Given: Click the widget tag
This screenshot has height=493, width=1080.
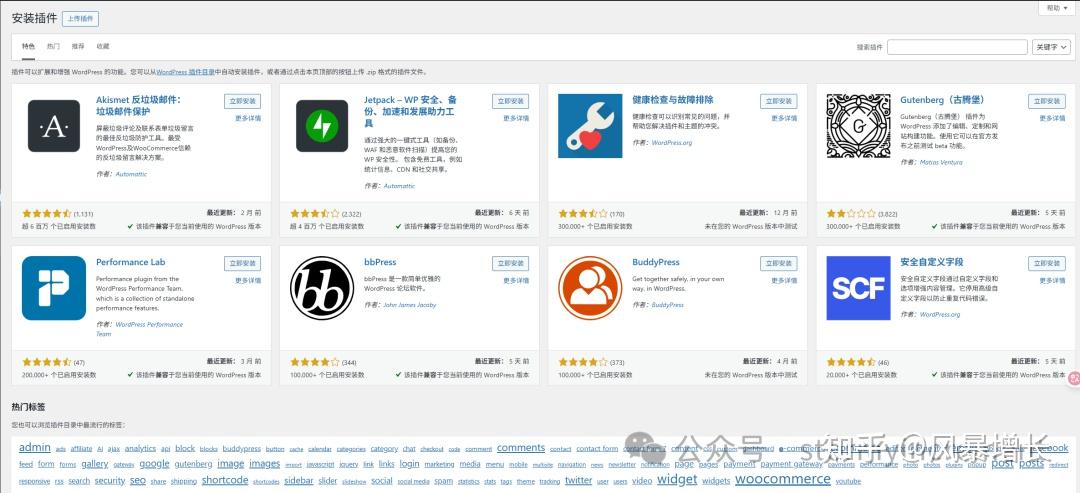Looking at the screenshot, I should coord(677,479).
